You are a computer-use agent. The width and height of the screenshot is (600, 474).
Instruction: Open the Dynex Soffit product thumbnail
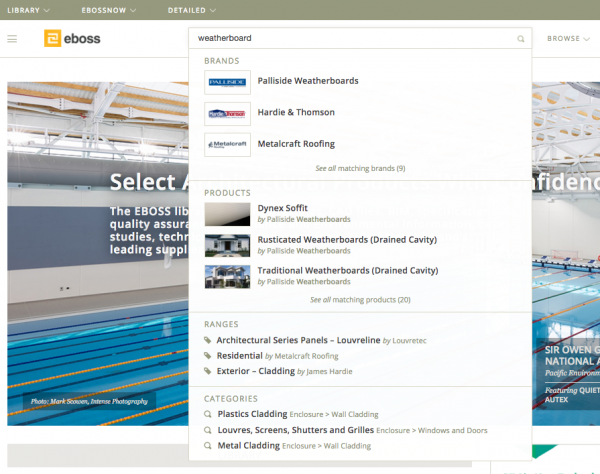coord(227,214)
